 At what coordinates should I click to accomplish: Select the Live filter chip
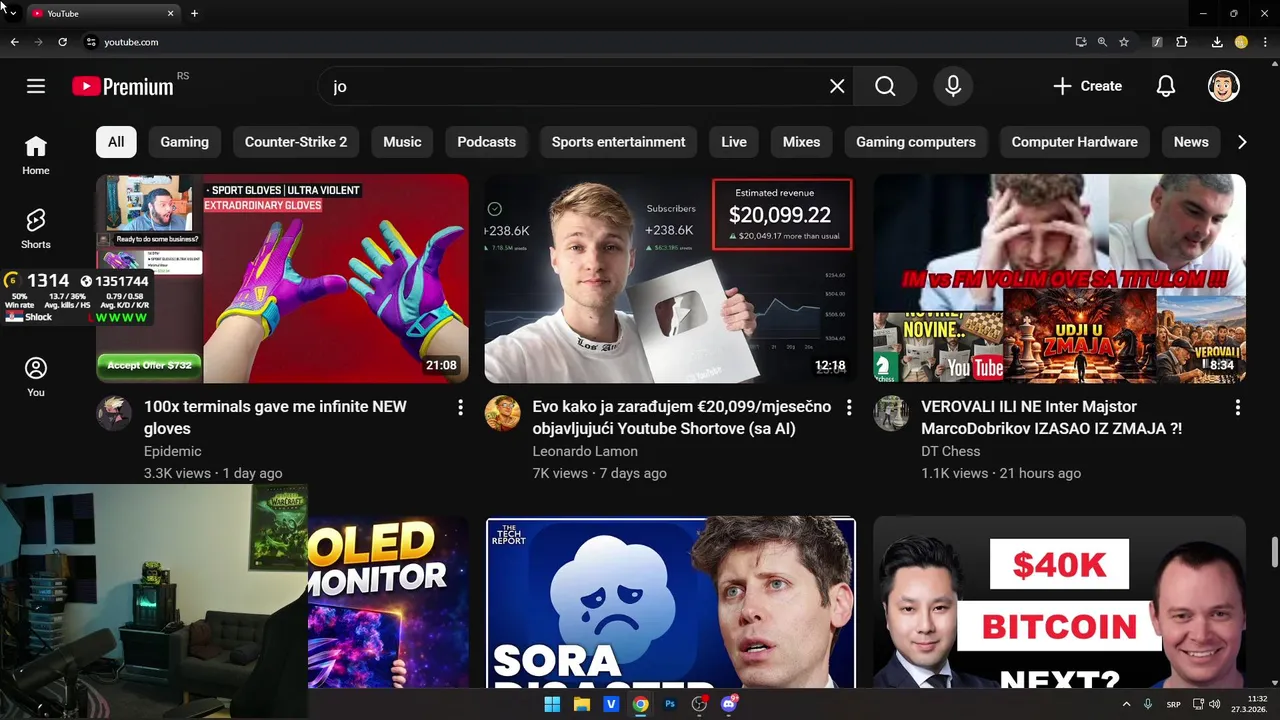coord(734,142)
